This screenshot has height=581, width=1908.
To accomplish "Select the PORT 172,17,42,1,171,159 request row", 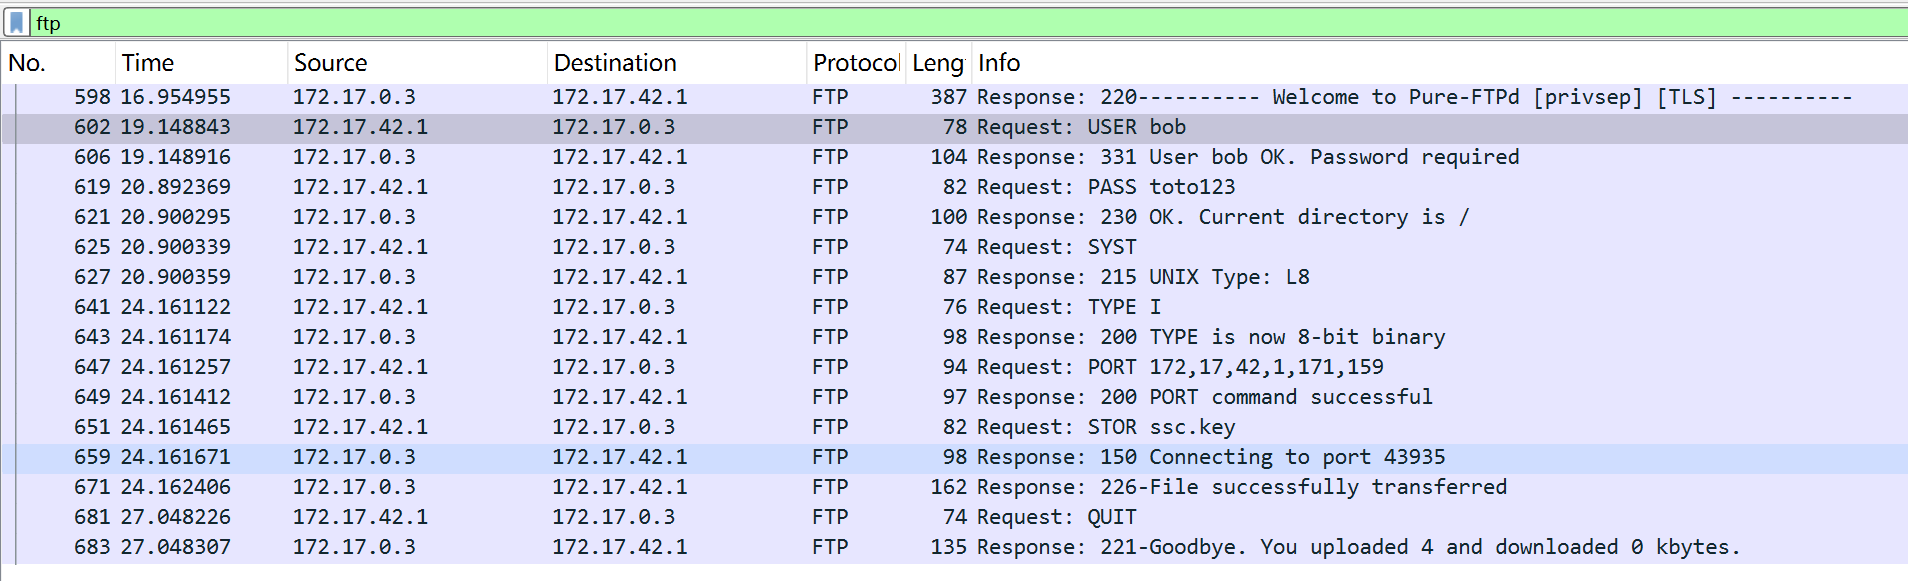I will point(954,367).
